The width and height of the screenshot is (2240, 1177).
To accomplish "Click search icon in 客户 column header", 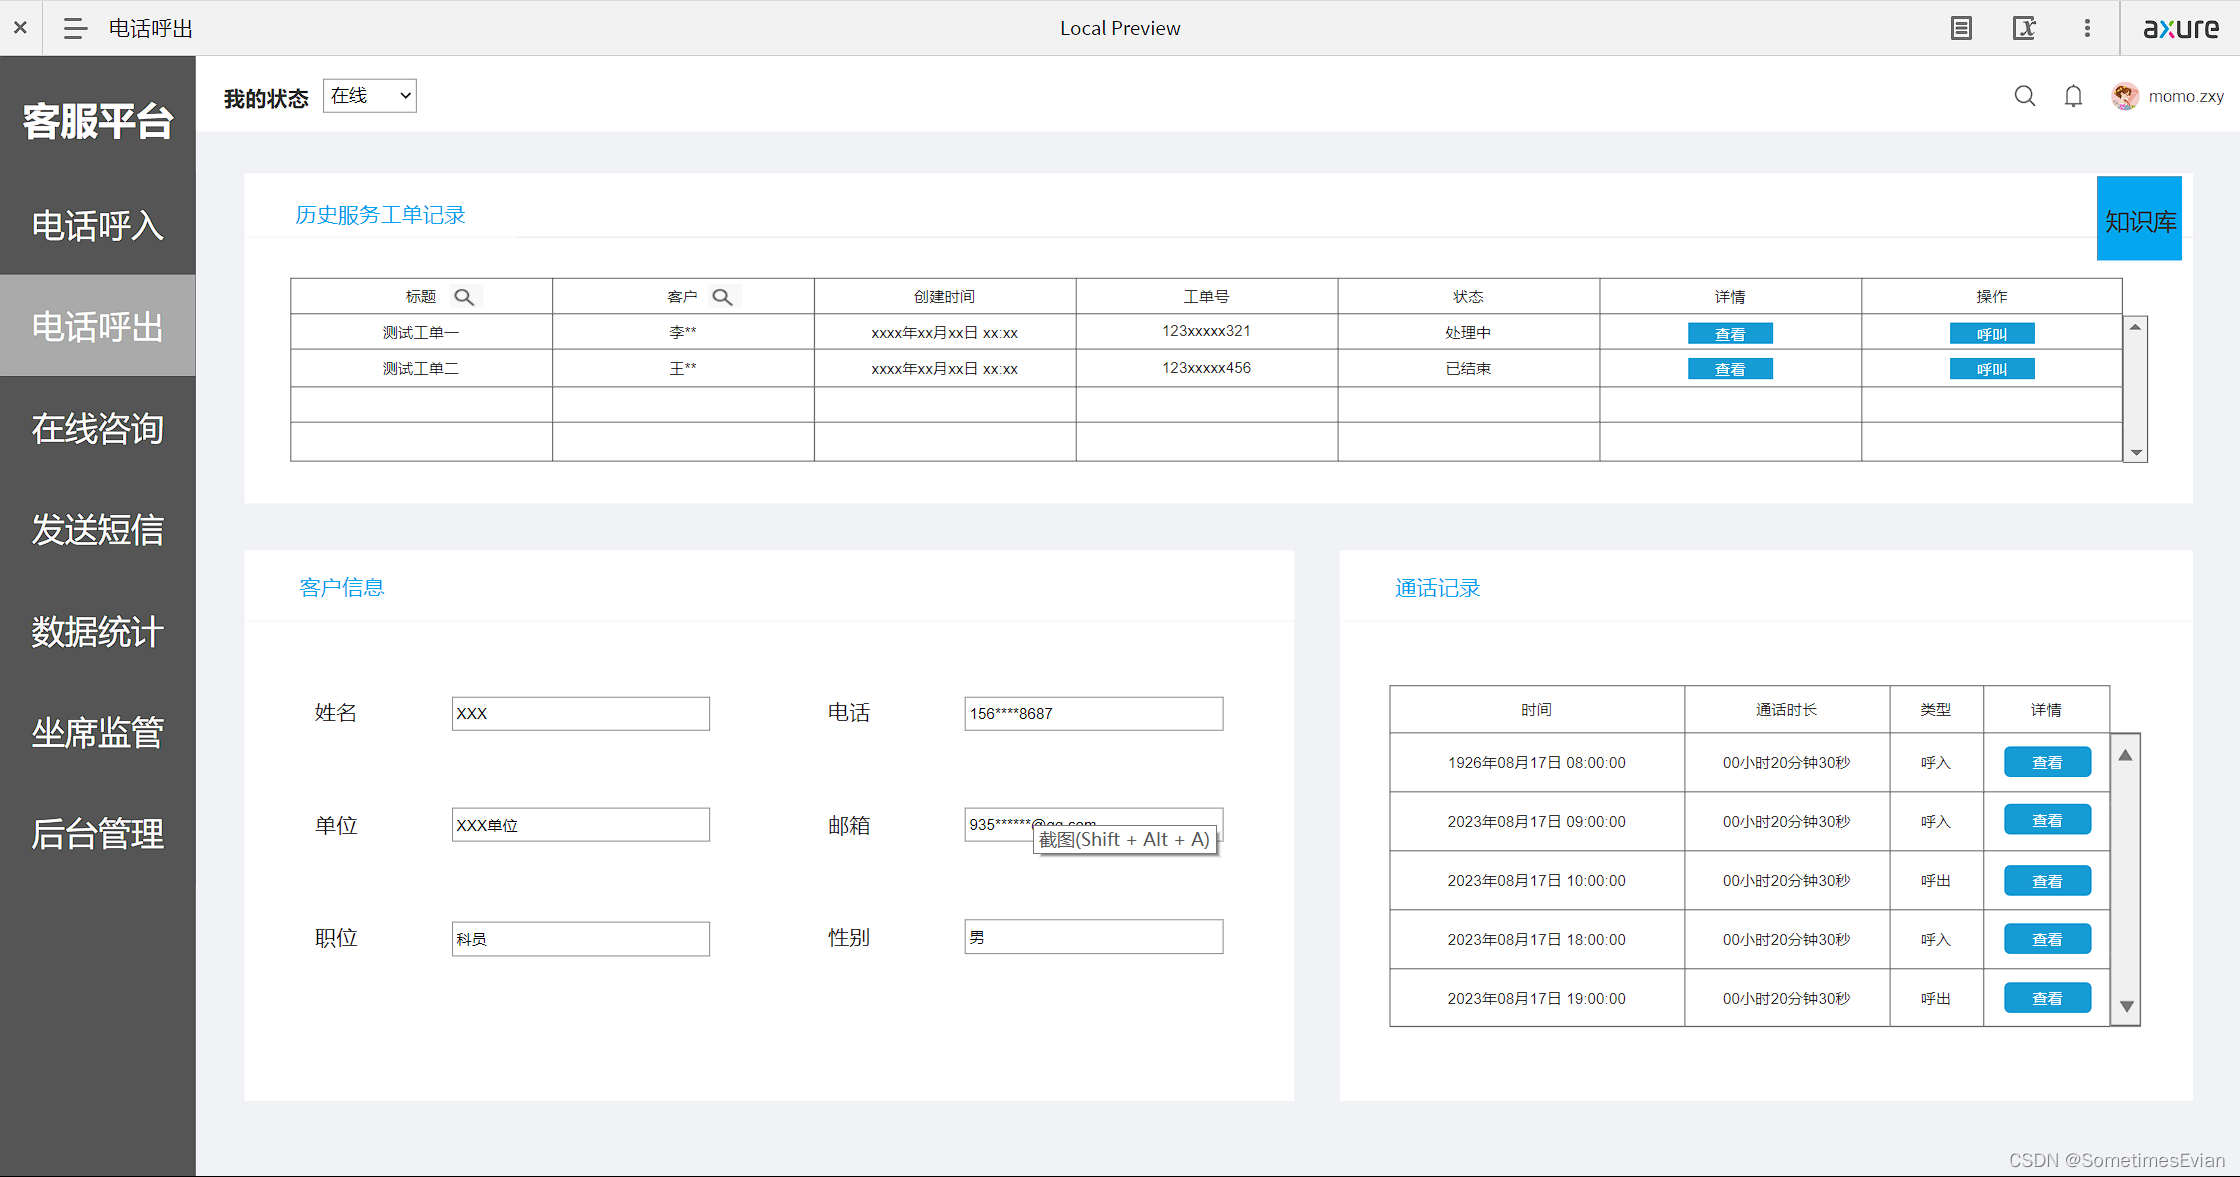I will click(722, 297).
